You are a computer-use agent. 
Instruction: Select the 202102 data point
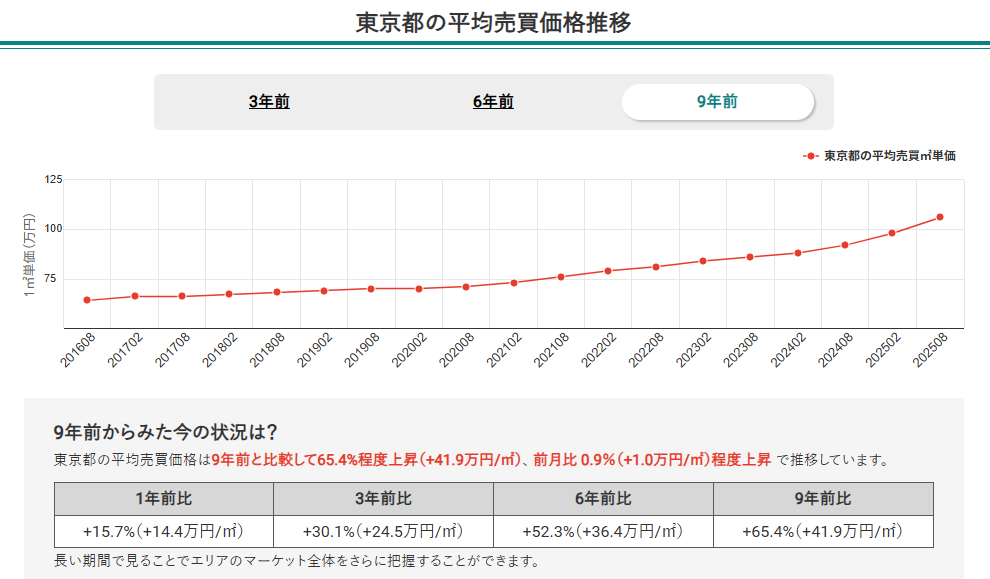[x=514, y=283]
